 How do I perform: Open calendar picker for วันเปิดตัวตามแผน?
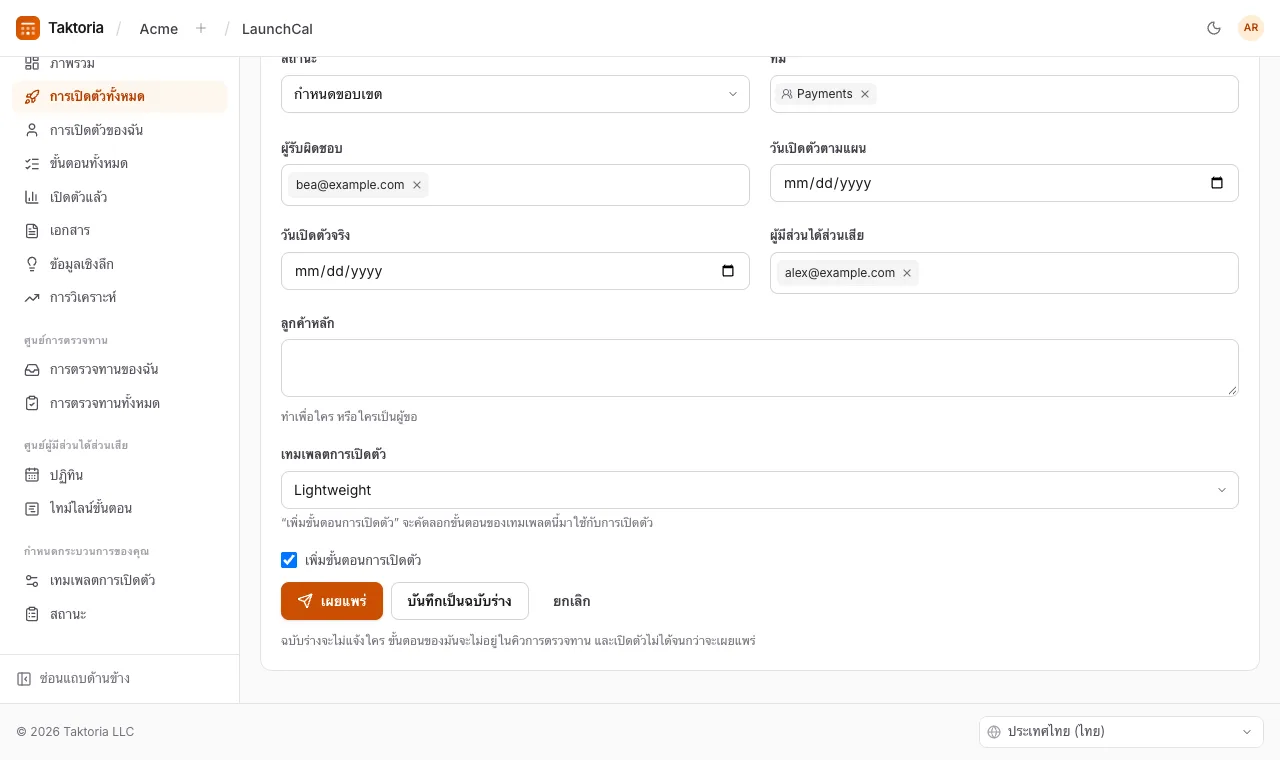pyautogui.click(x=1217, y=183)
